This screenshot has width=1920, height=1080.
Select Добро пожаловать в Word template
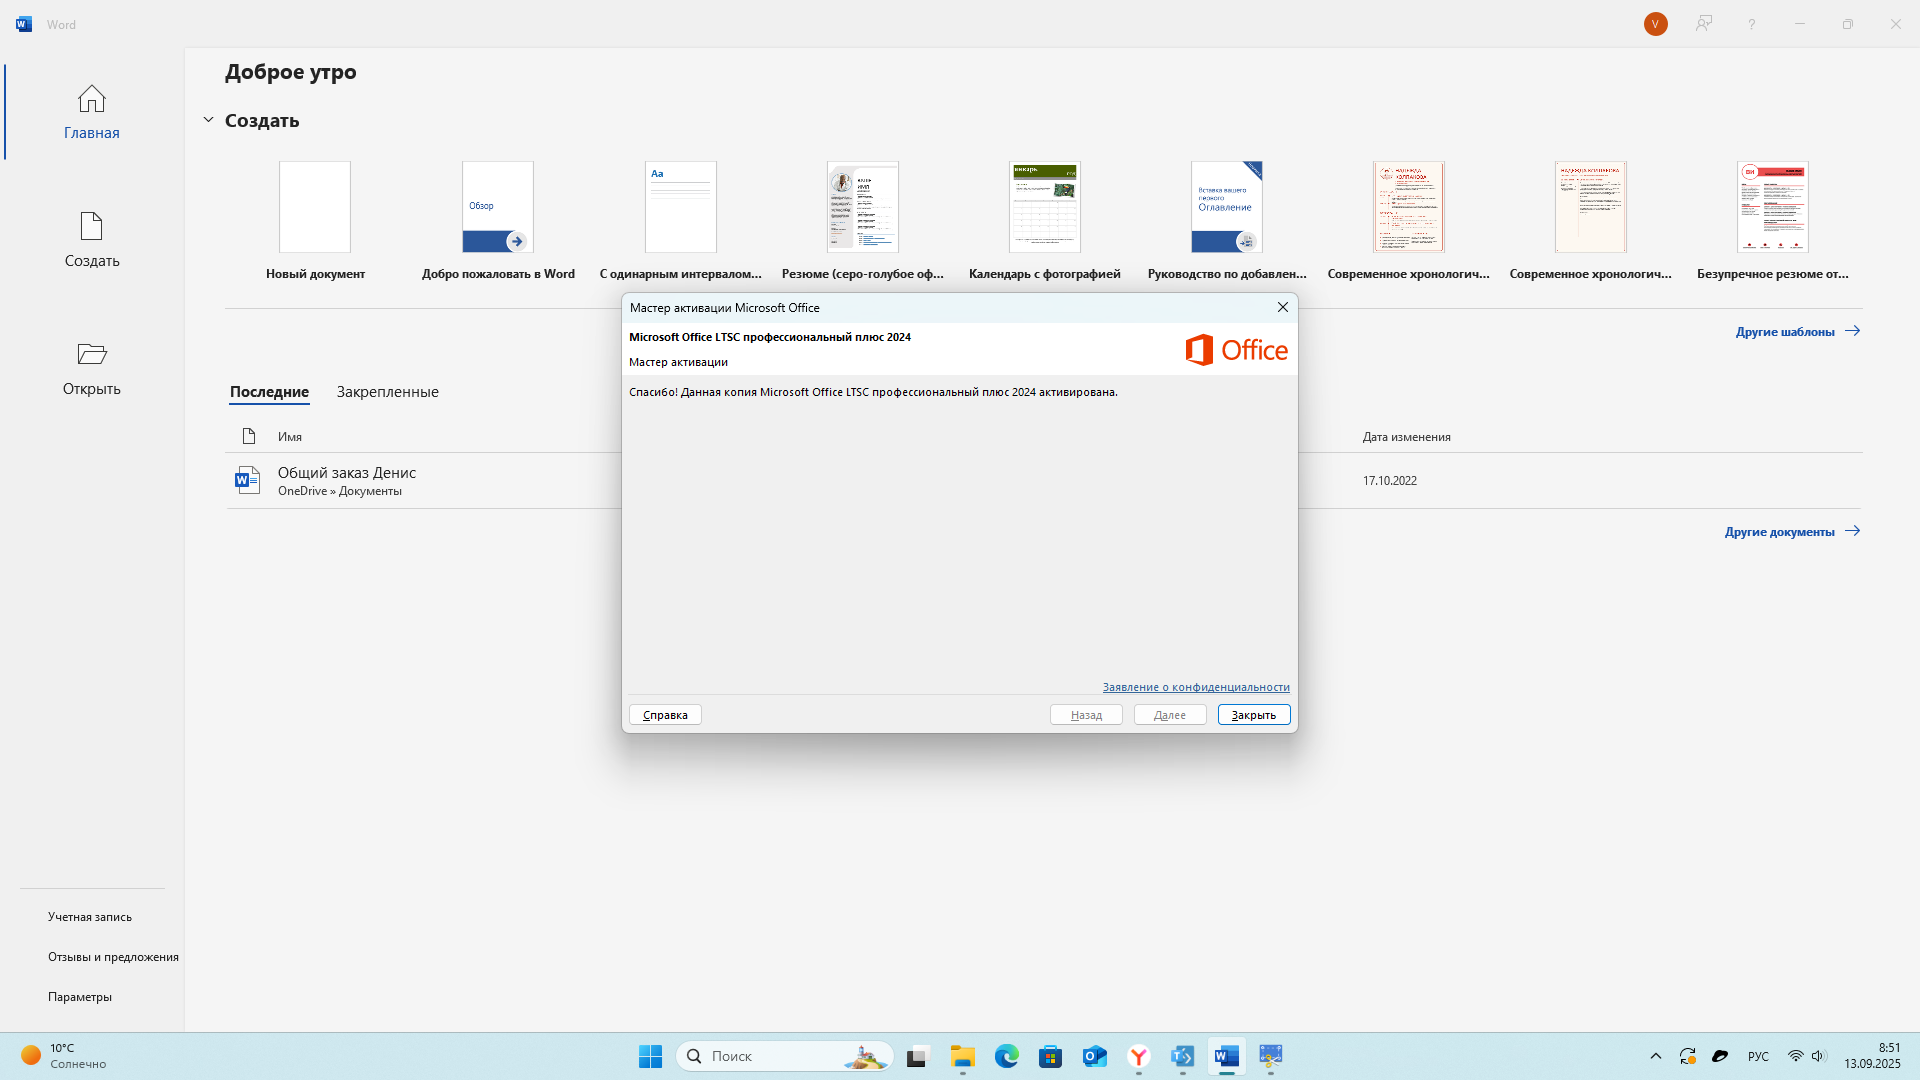pyautogui.click(x=498, y=207)
